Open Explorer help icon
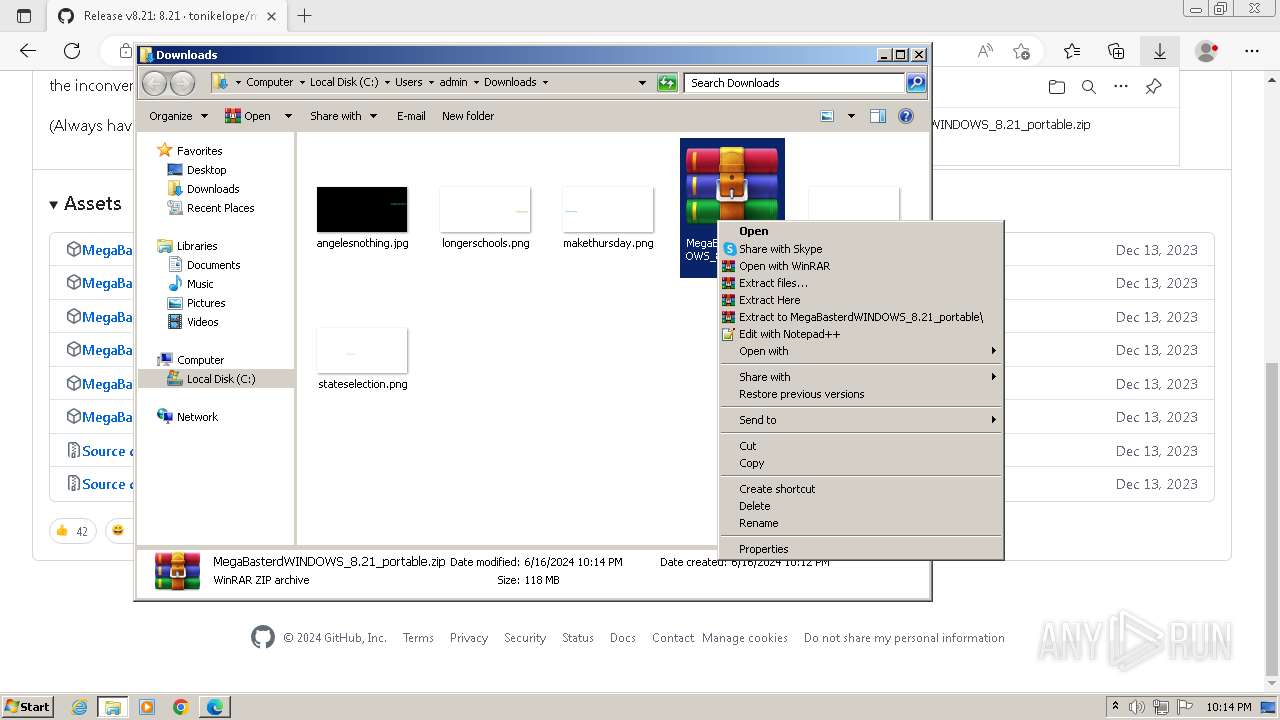 pyautogui.click(x=906, y=116)
